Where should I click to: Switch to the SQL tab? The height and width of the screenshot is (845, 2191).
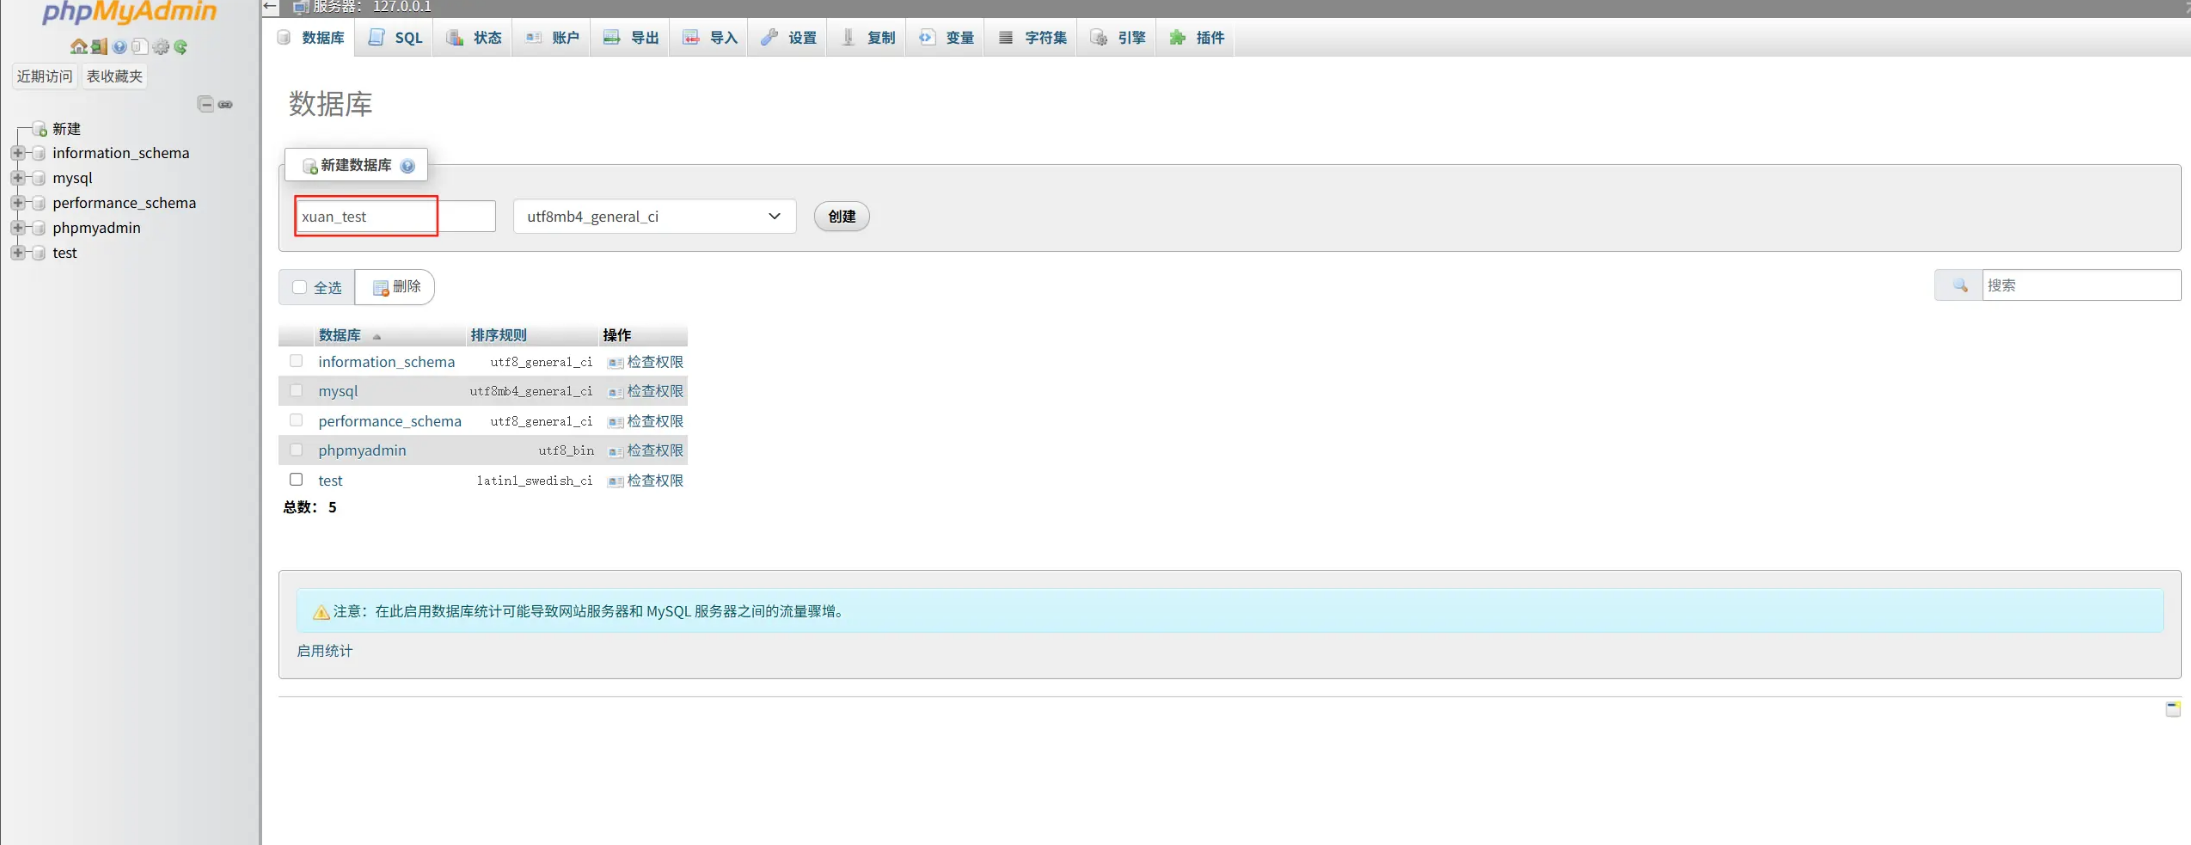point(396,38)
